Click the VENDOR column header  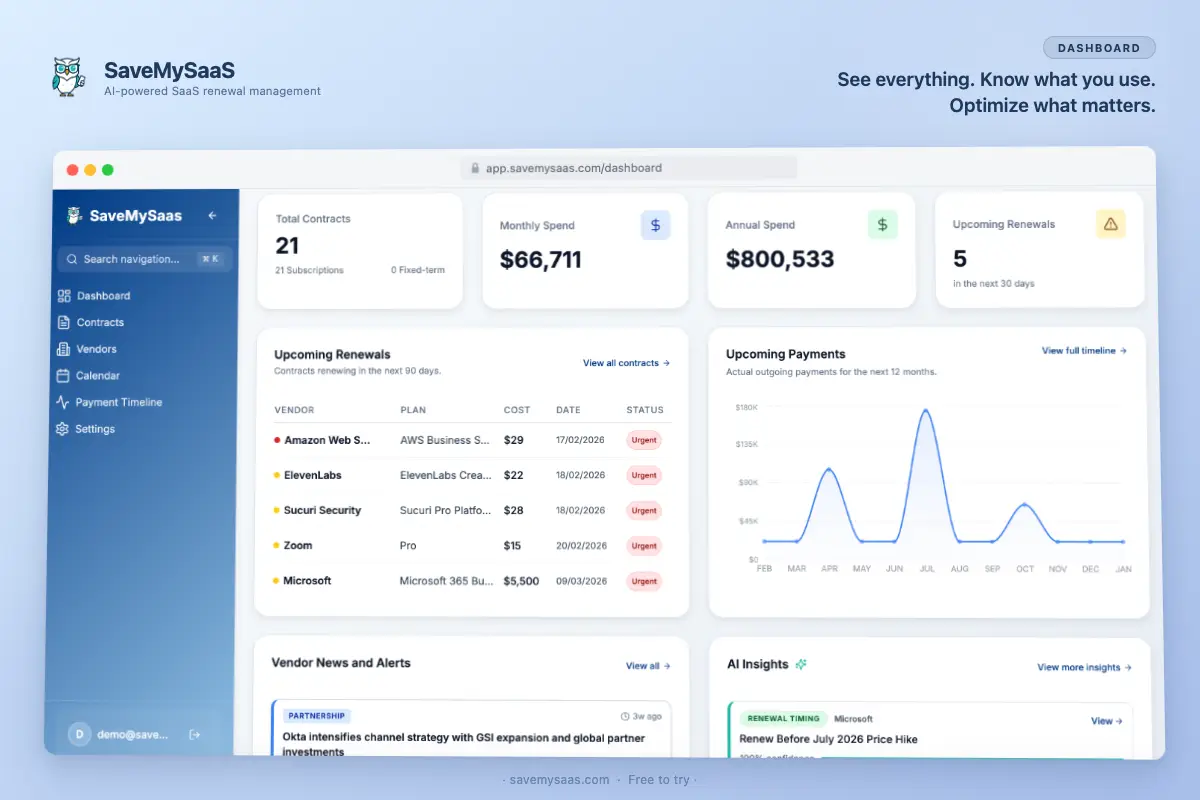coord(294,410)
